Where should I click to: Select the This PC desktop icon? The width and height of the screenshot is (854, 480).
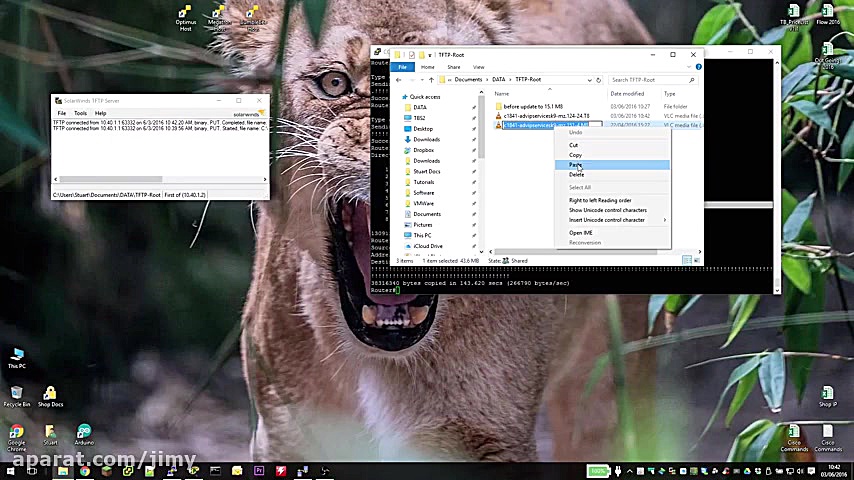click(x=16, y=354)
